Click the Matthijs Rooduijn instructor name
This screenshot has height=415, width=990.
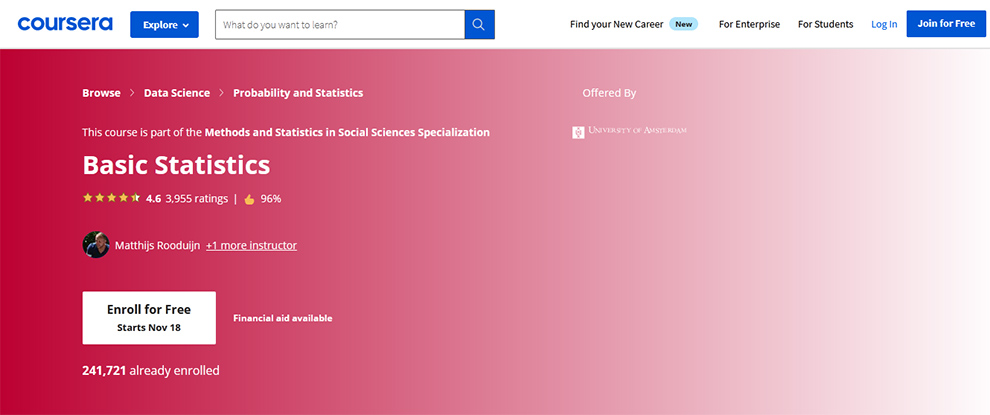click(157, 245)
